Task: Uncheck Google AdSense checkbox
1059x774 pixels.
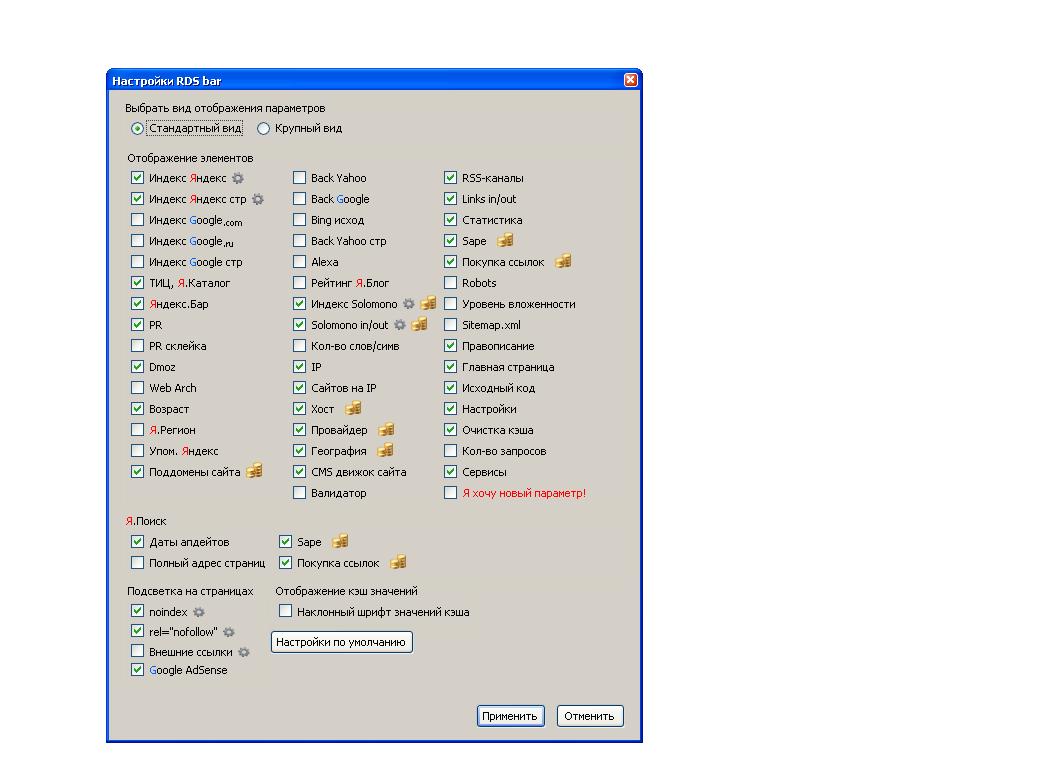Action: [x=137, y=670]
